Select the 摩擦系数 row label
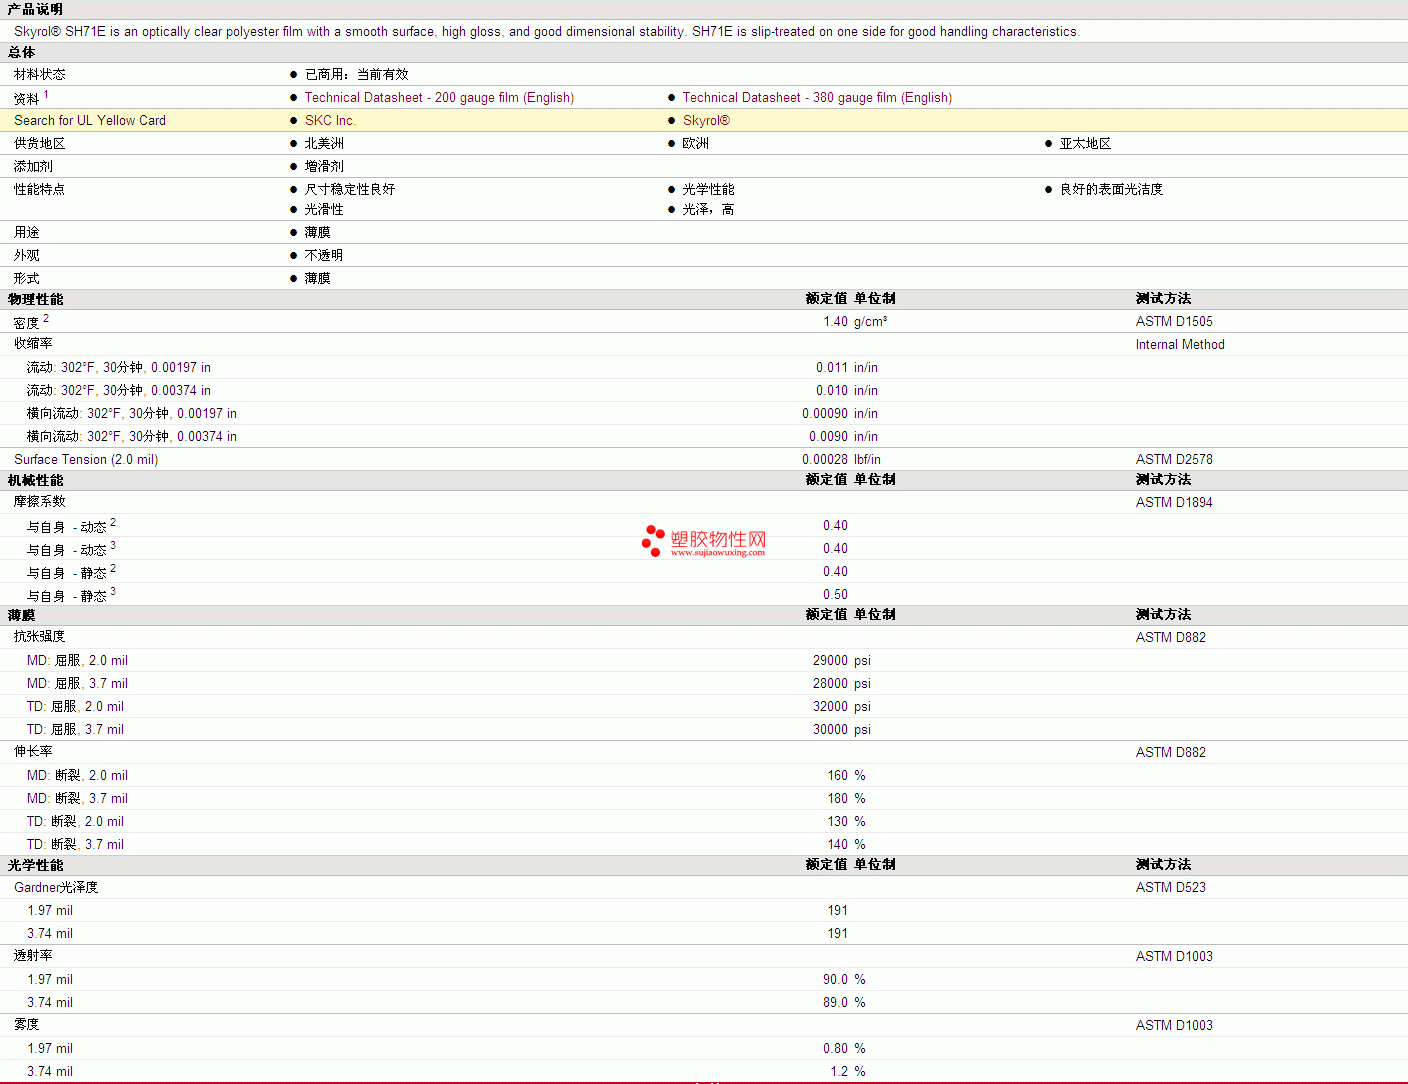 40,501
